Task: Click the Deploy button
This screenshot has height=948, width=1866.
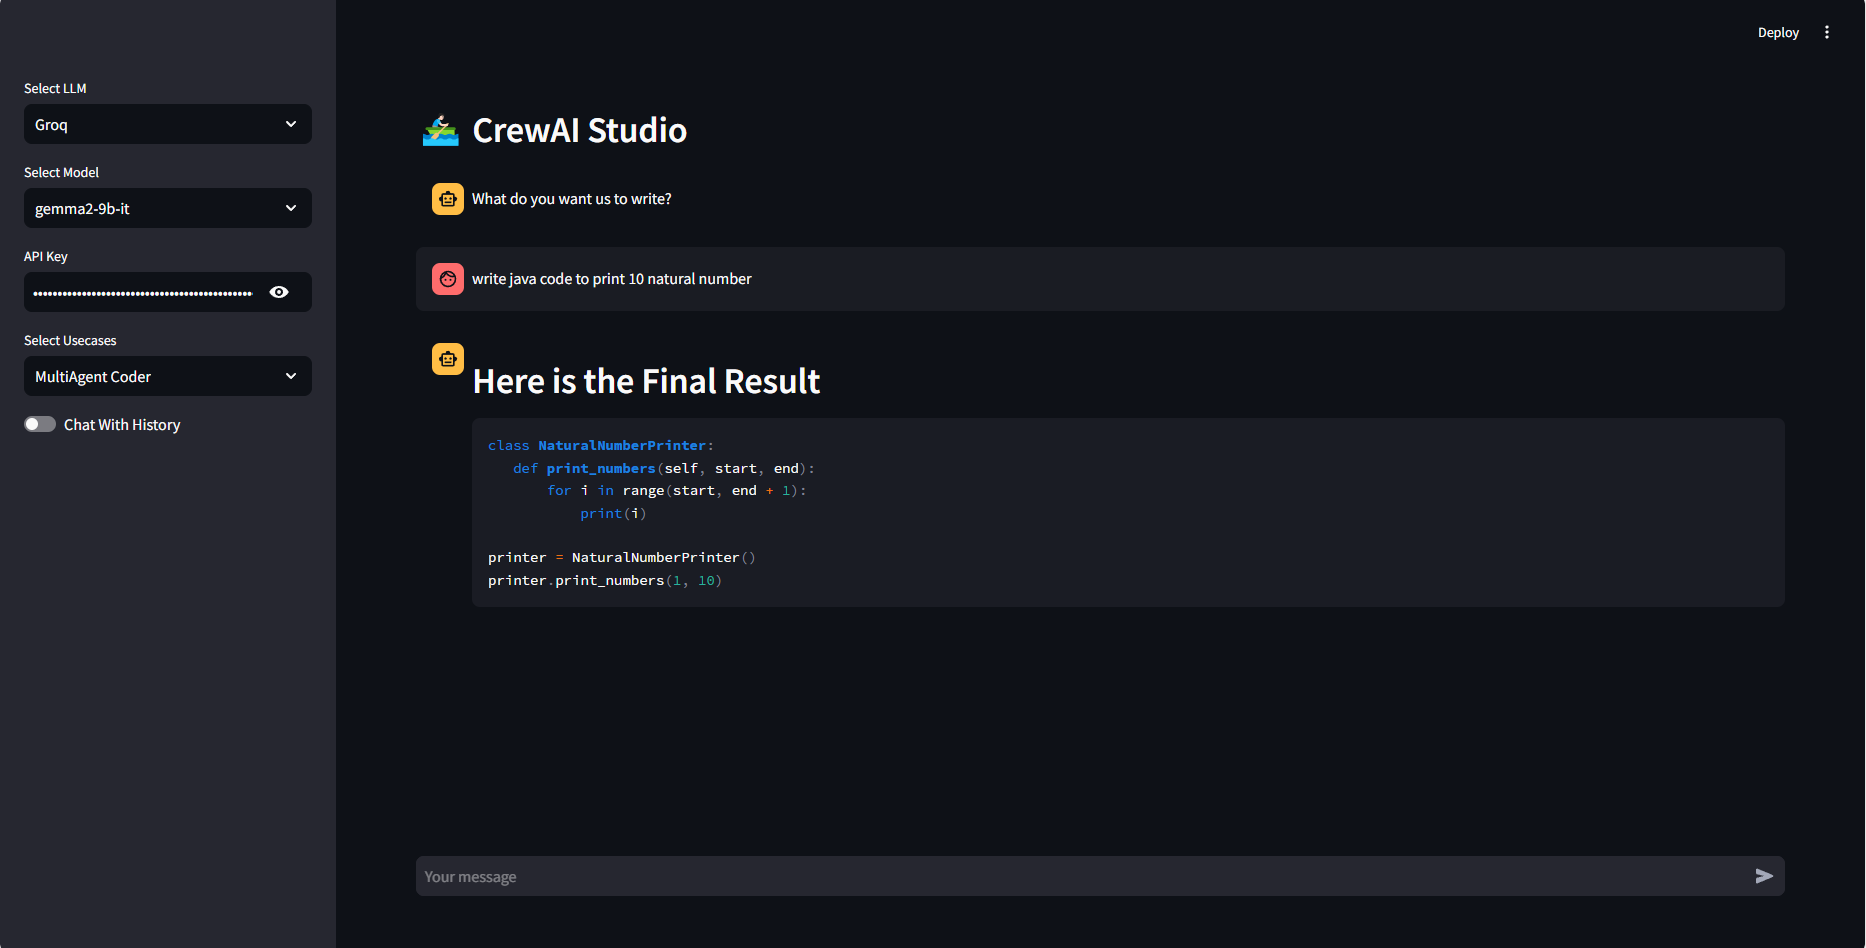Action: 1778,31
